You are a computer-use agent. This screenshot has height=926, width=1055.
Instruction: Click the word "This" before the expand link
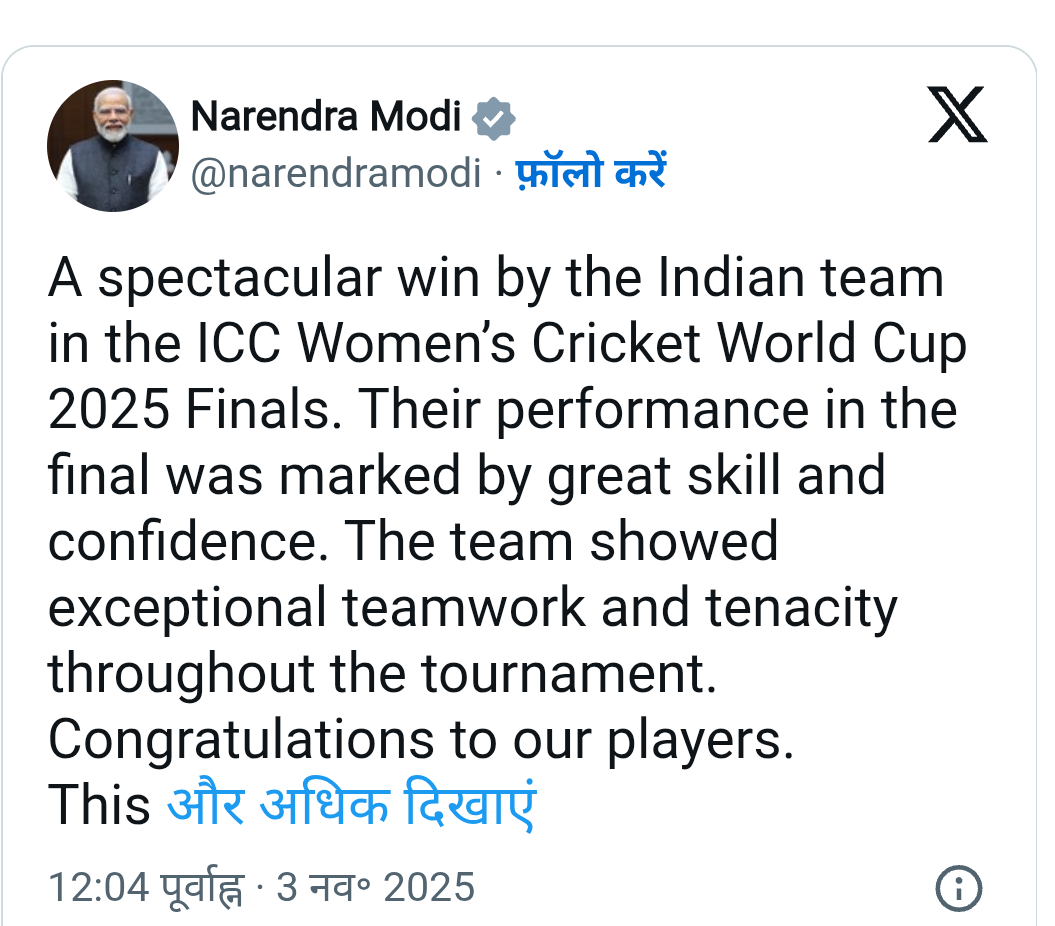click(99, 806)
